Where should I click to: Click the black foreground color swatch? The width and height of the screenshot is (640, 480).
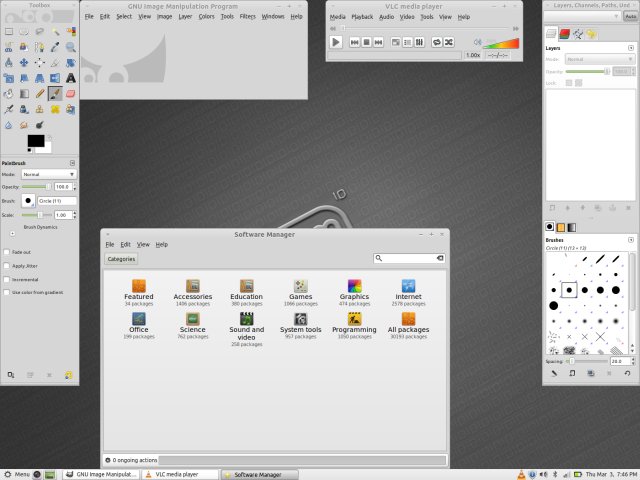point(36,140)
